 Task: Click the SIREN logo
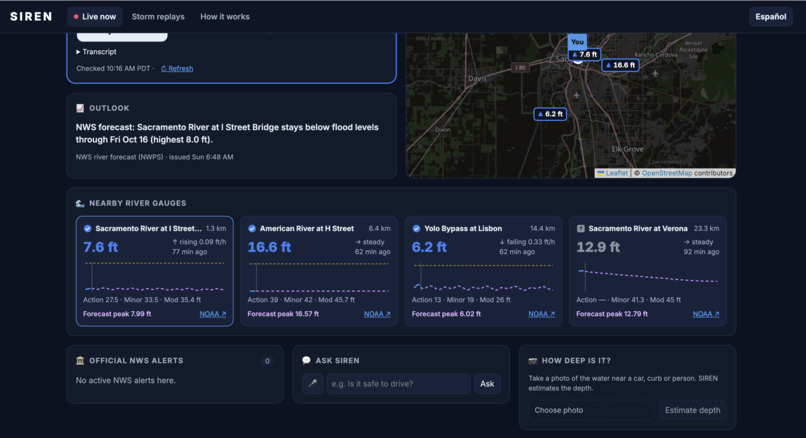click(31, 16)
